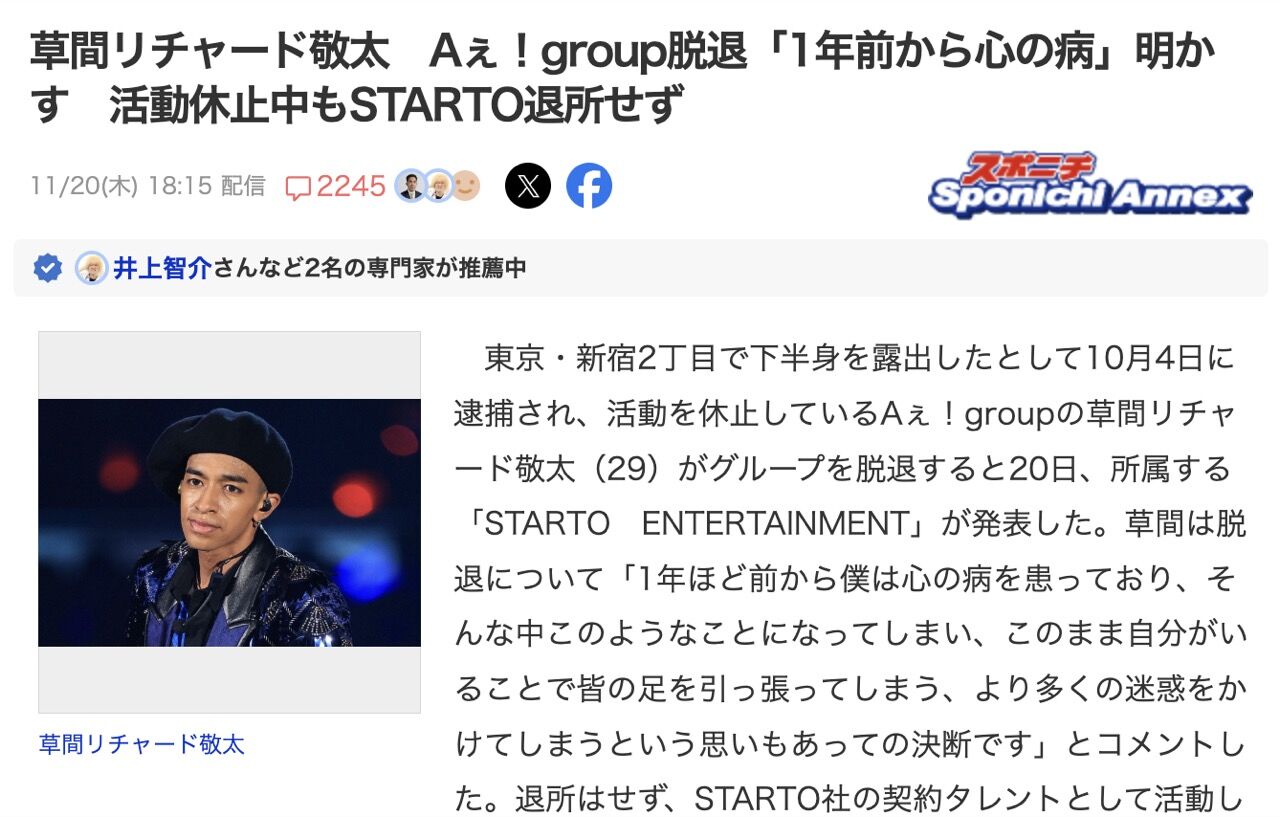Click the 11/20(木) 18:15 配信 timestamp
This screenshot has width=1280, height=817.
(148, 187)
